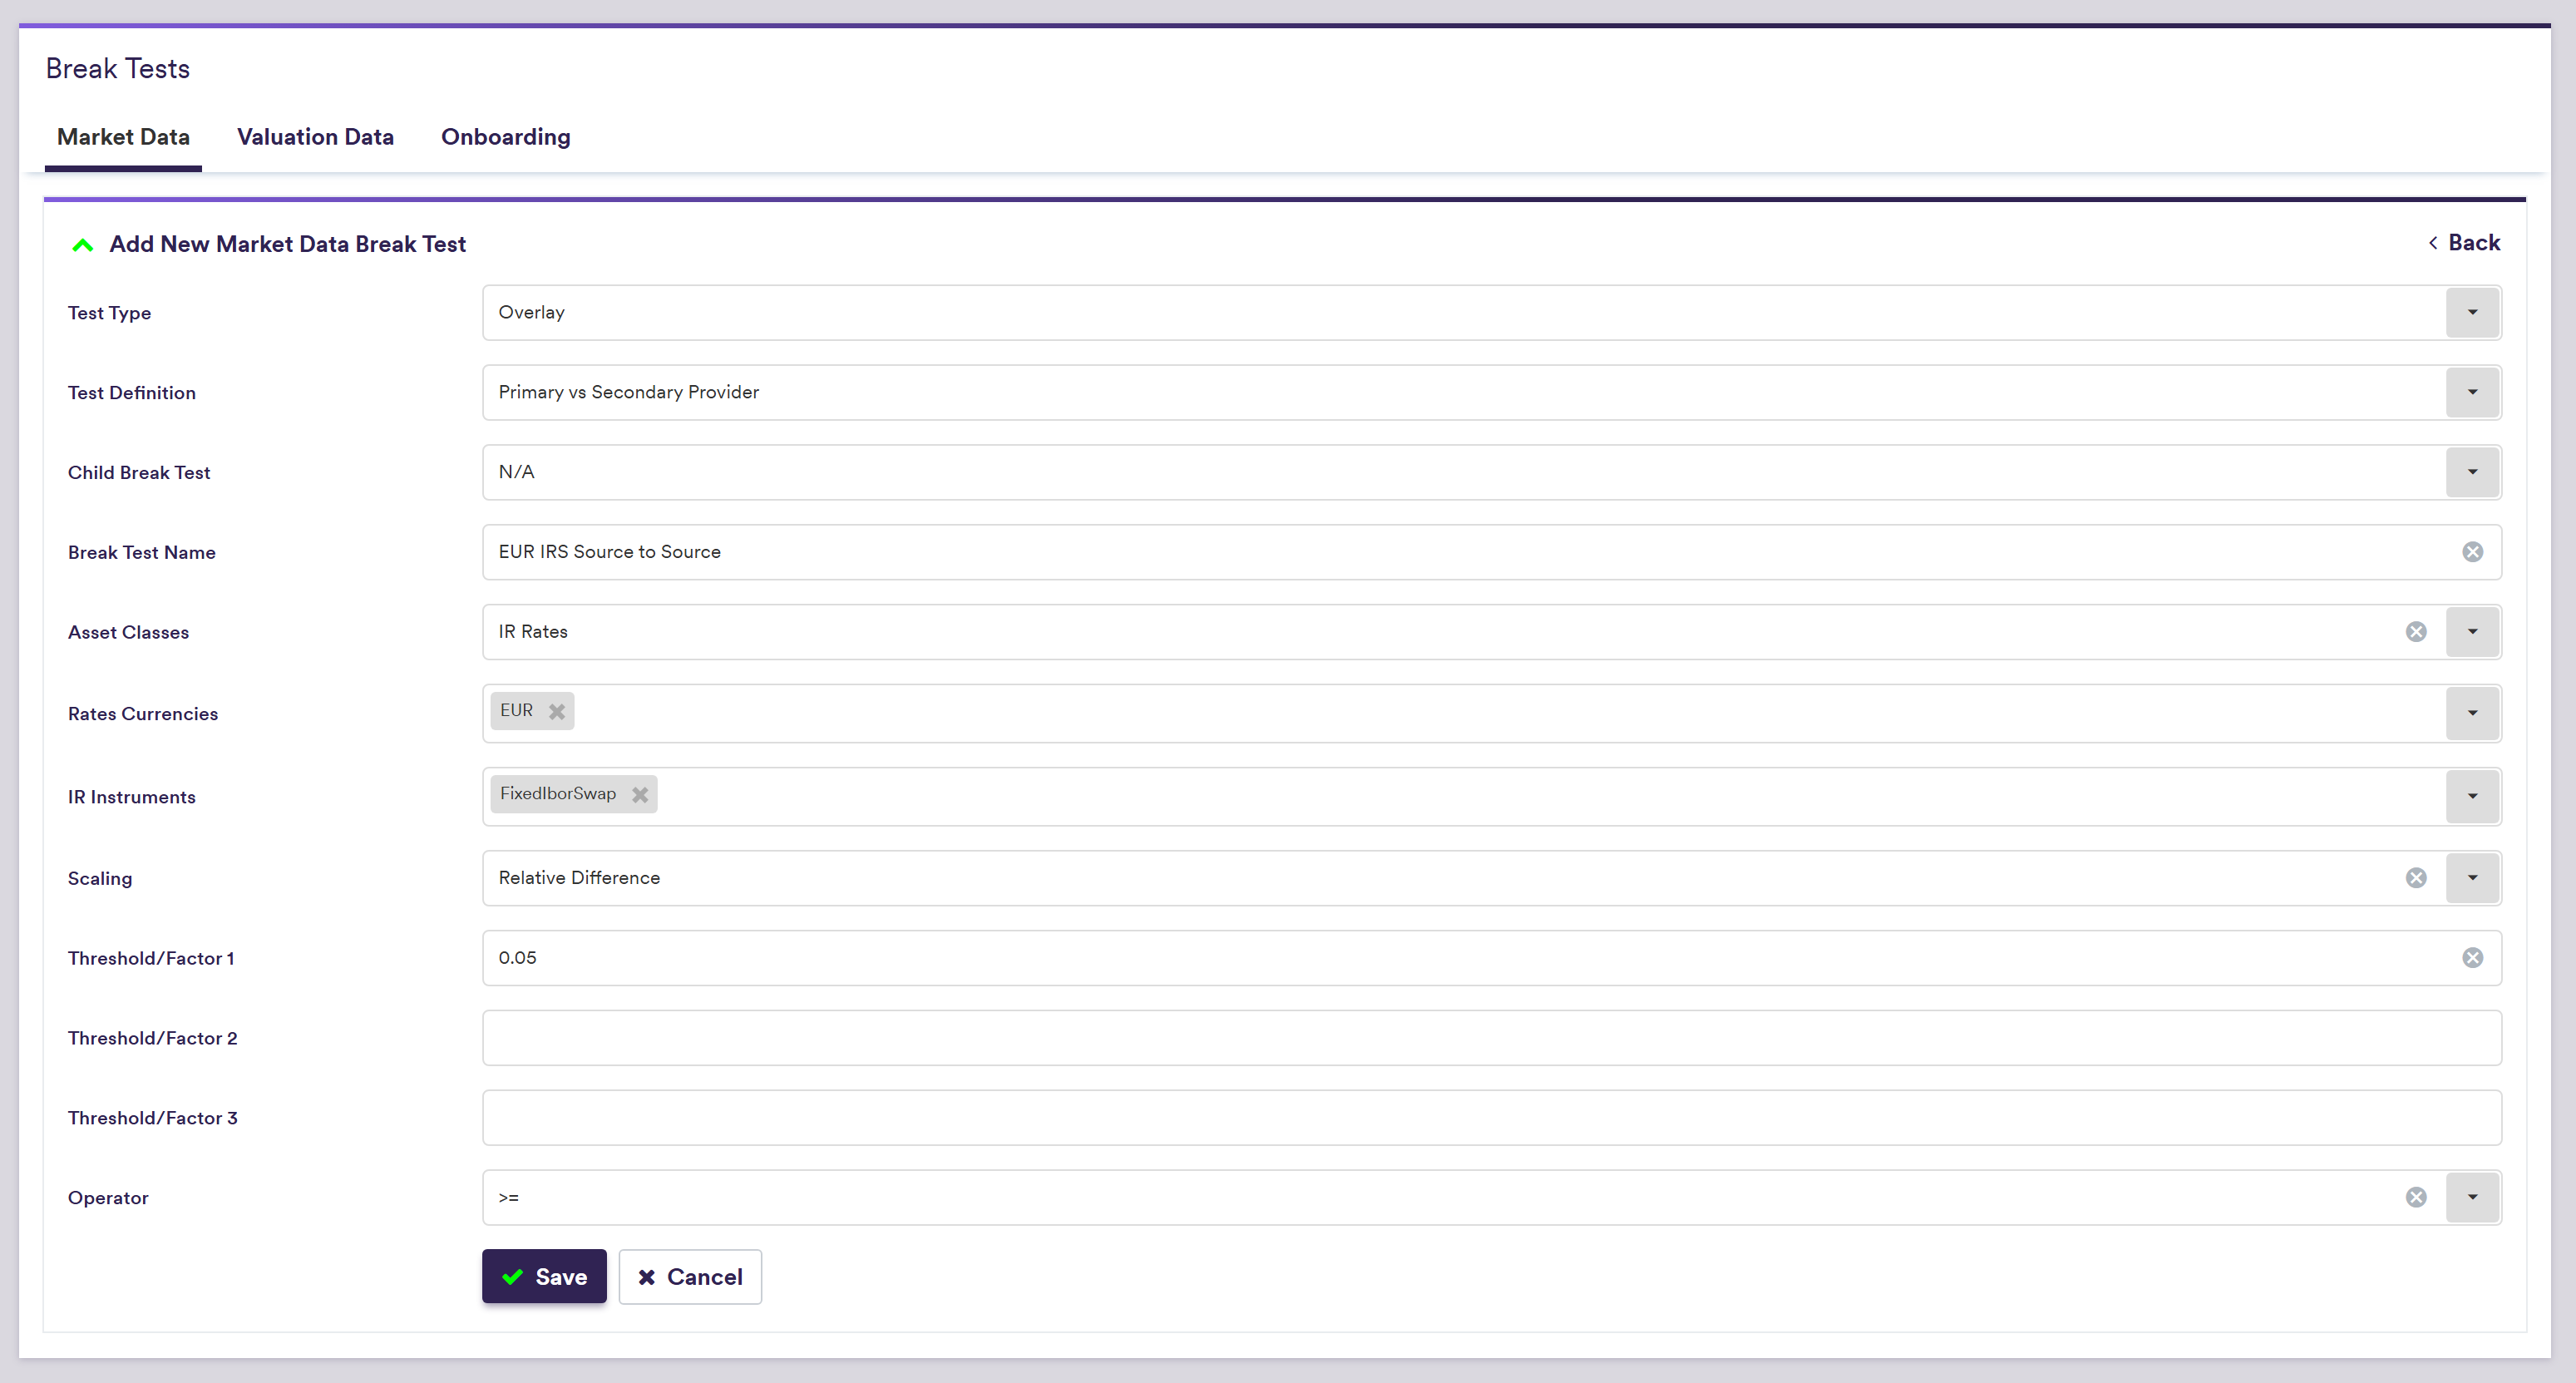Open the IR Instruments dropdown arrow
Image resolution: width=2576 pixels, height=1383 pixels.
[x=2472, y=797]
